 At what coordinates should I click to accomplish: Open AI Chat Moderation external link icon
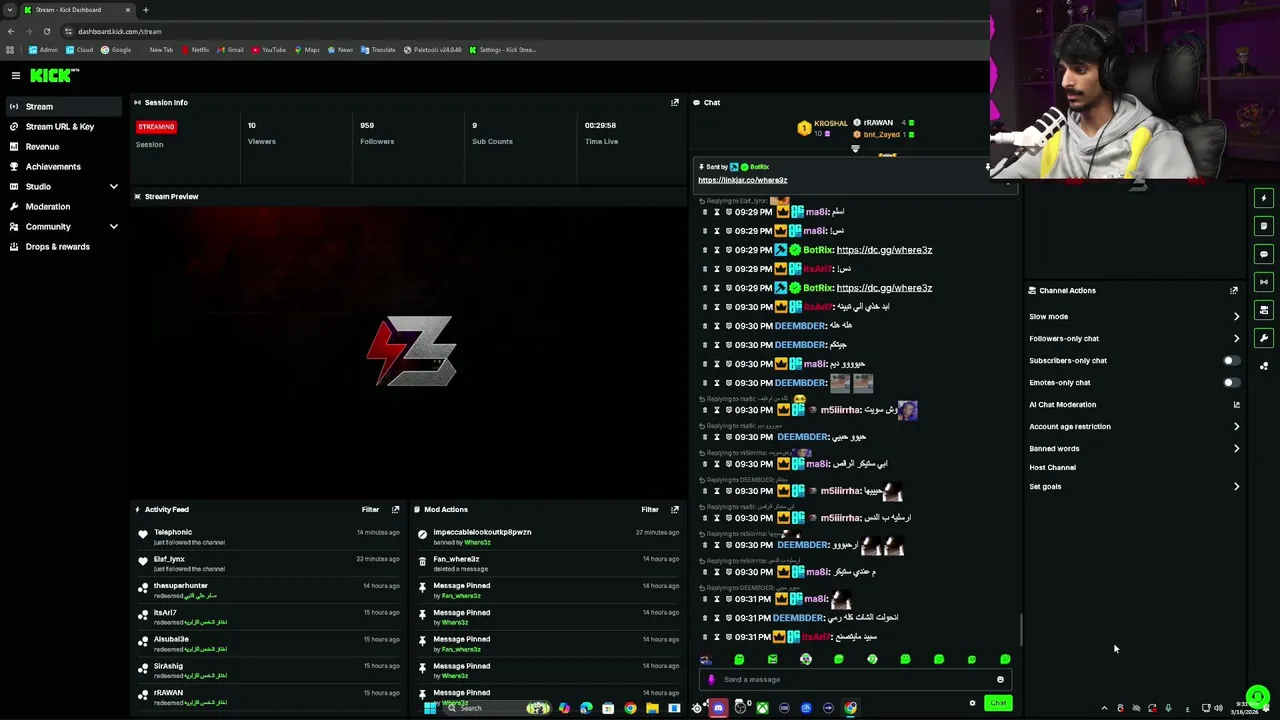tap(1236, 405)
